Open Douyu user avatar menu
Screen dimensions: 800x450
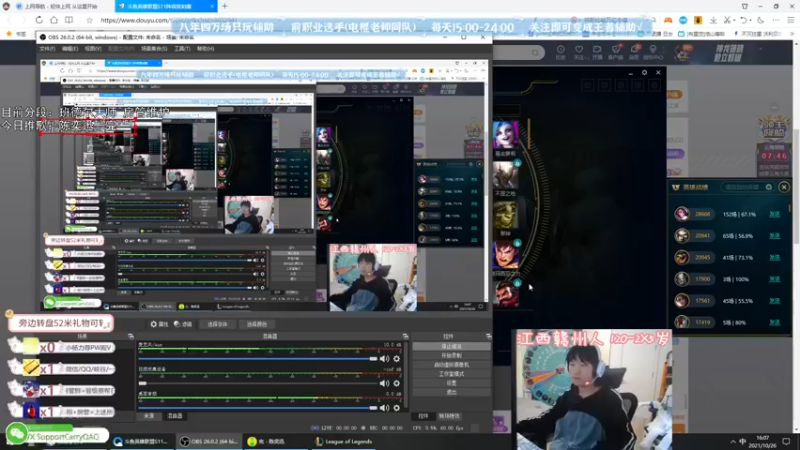tap(683, 52)
